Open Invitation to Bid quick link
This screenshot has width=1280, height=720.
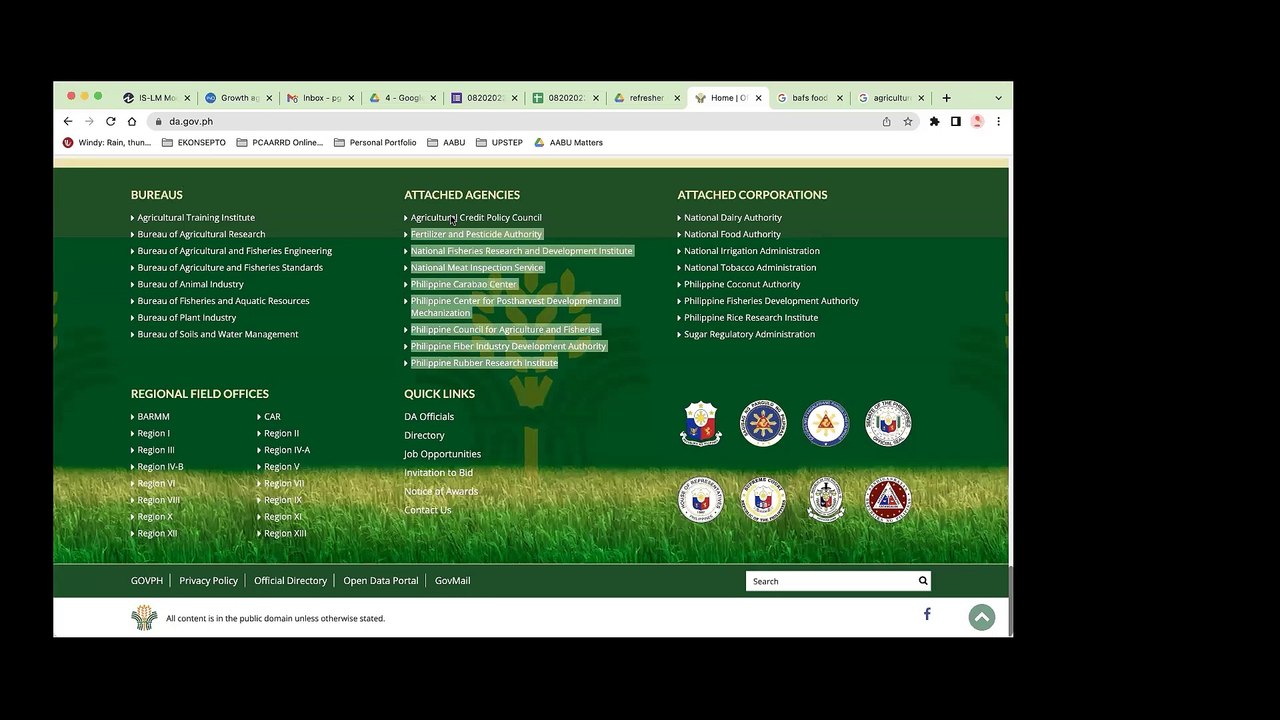tap(438, 472)
